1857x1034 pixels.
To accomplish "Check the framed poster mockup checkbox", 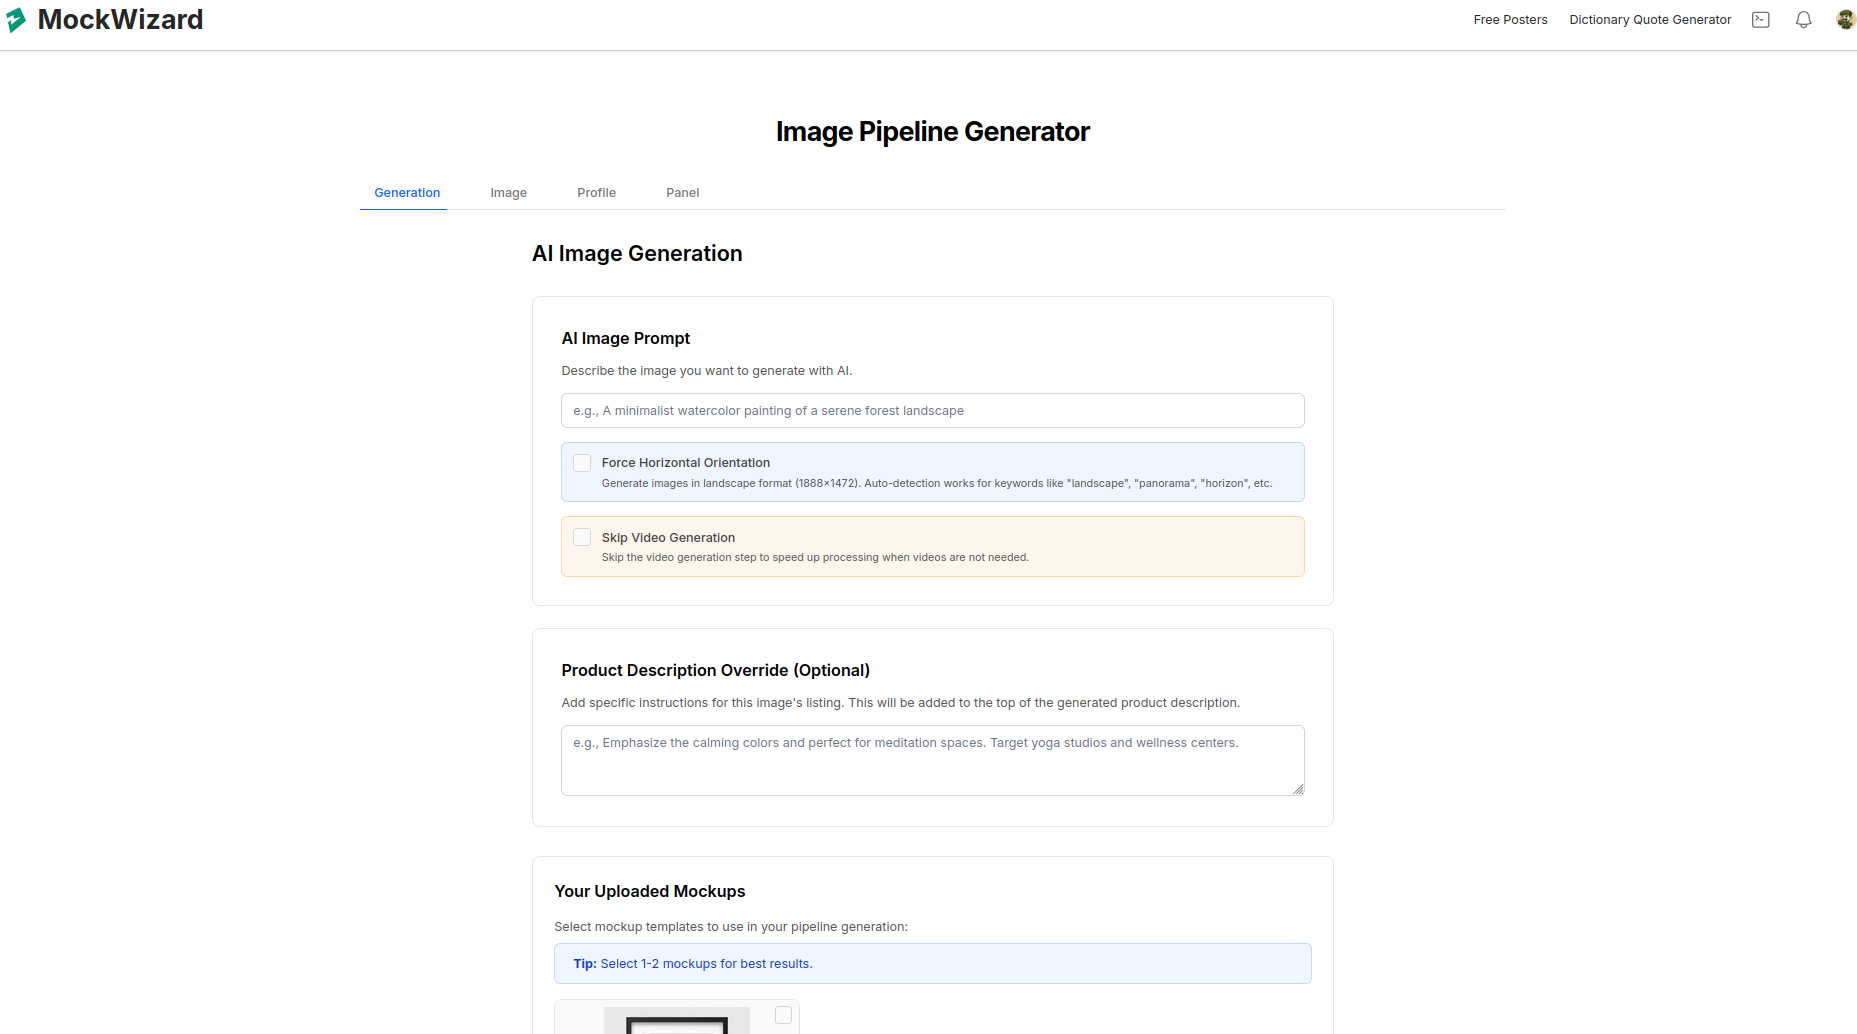I will point(783,1014).
